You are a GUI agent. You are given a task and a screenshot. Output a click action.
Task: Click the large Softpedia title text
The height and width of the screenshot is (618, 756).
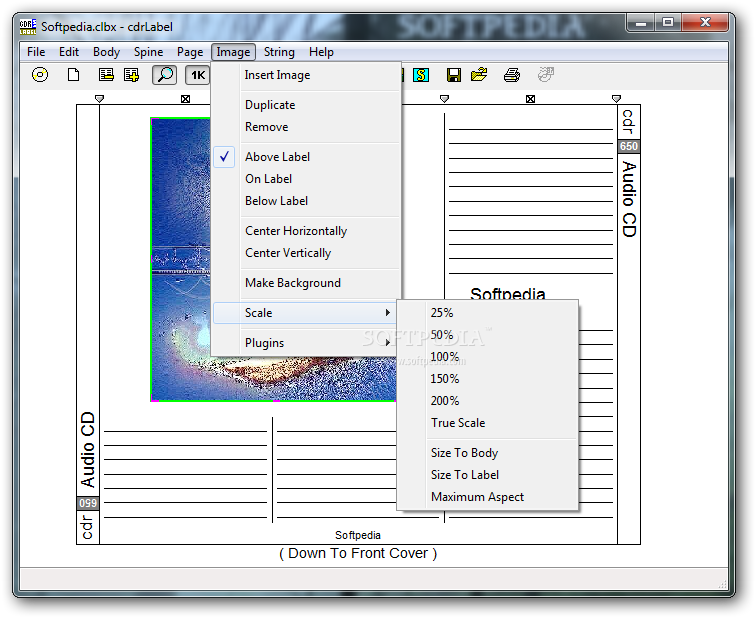tap(508, 293)
